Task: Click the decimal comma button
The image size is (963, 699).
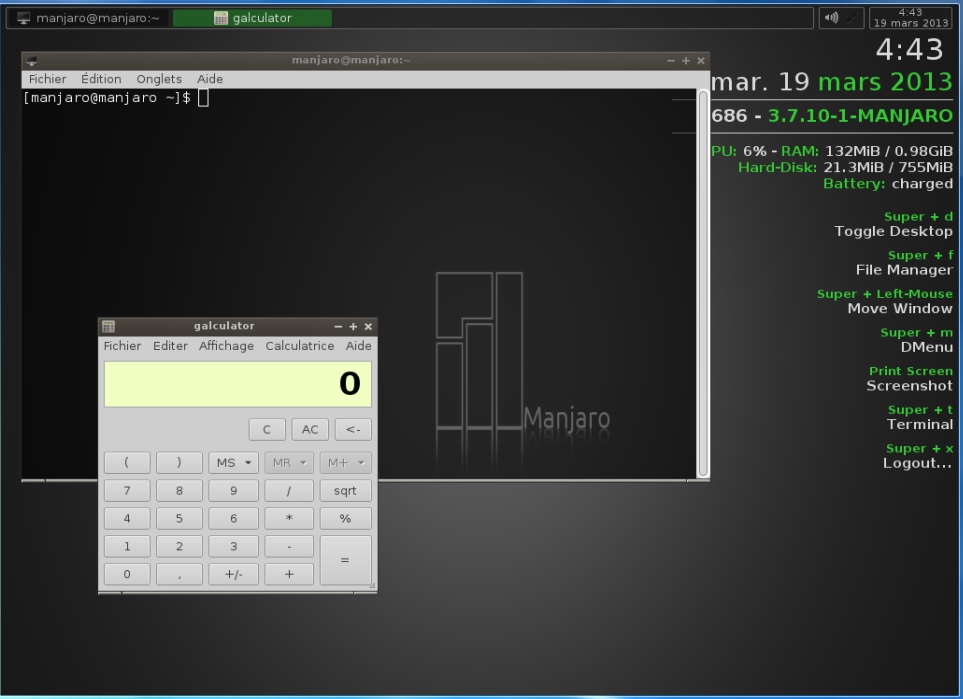Action: 179,574
